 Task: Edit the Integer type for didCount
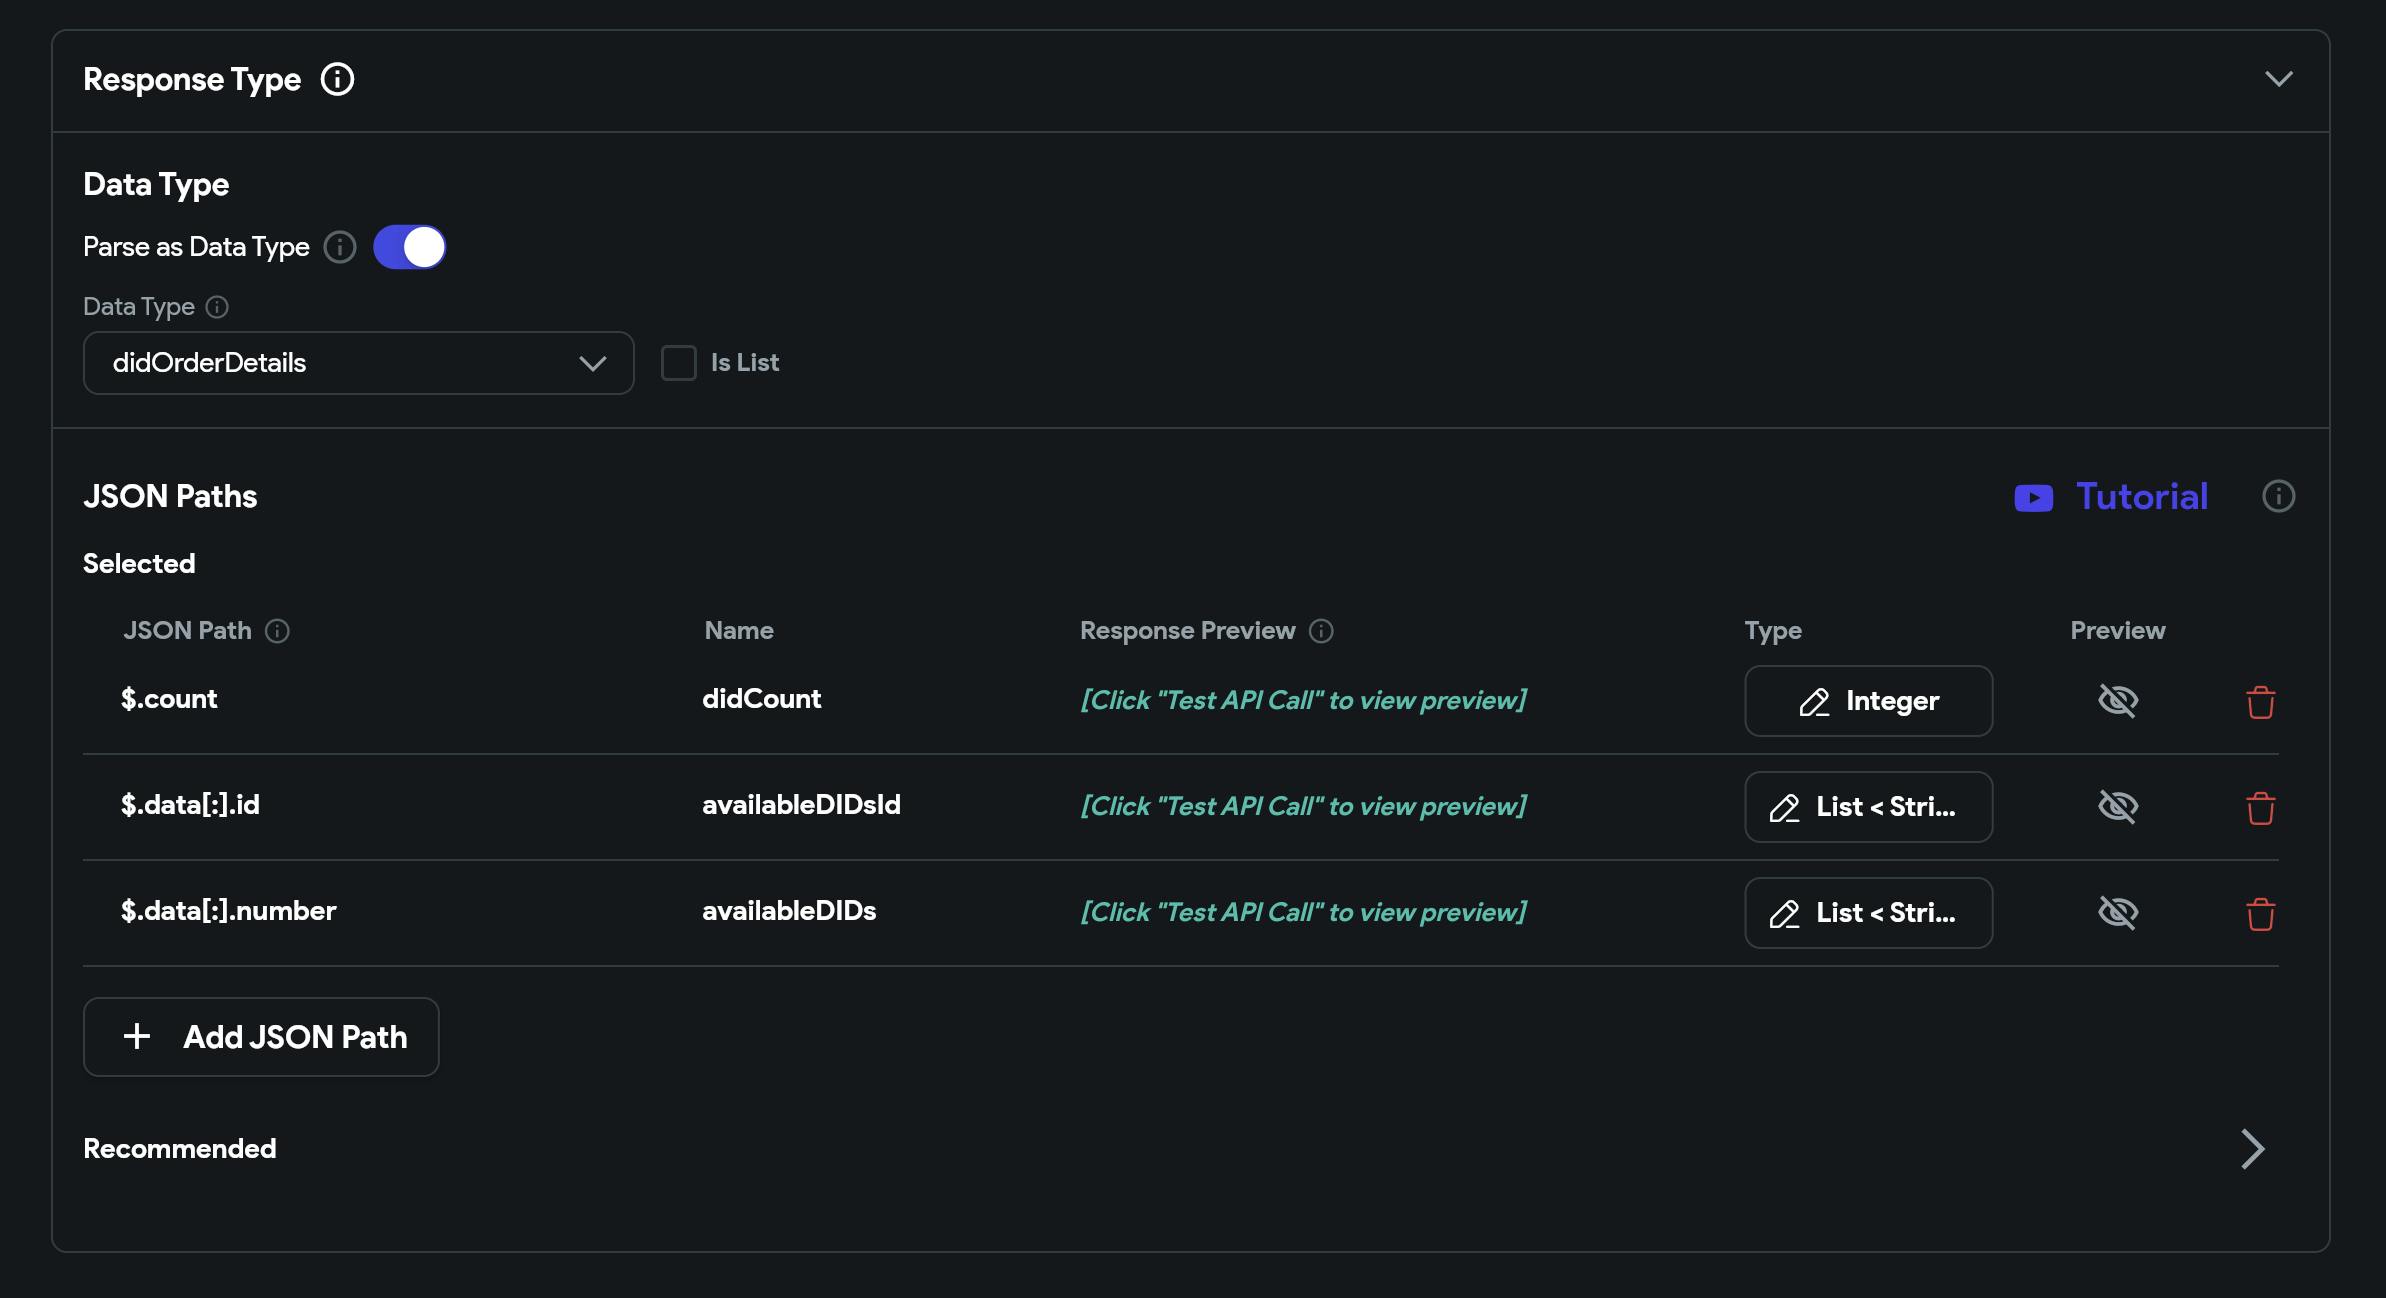[x=1868, y=701]
